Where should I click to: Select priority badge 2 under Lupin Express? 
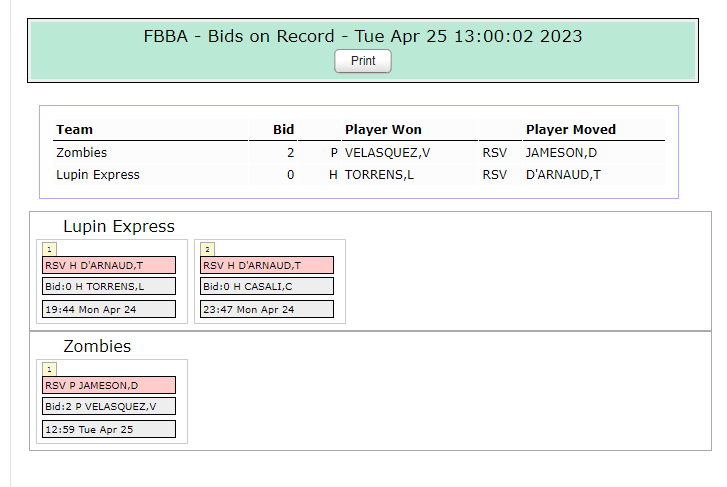[x=207, y=249]
